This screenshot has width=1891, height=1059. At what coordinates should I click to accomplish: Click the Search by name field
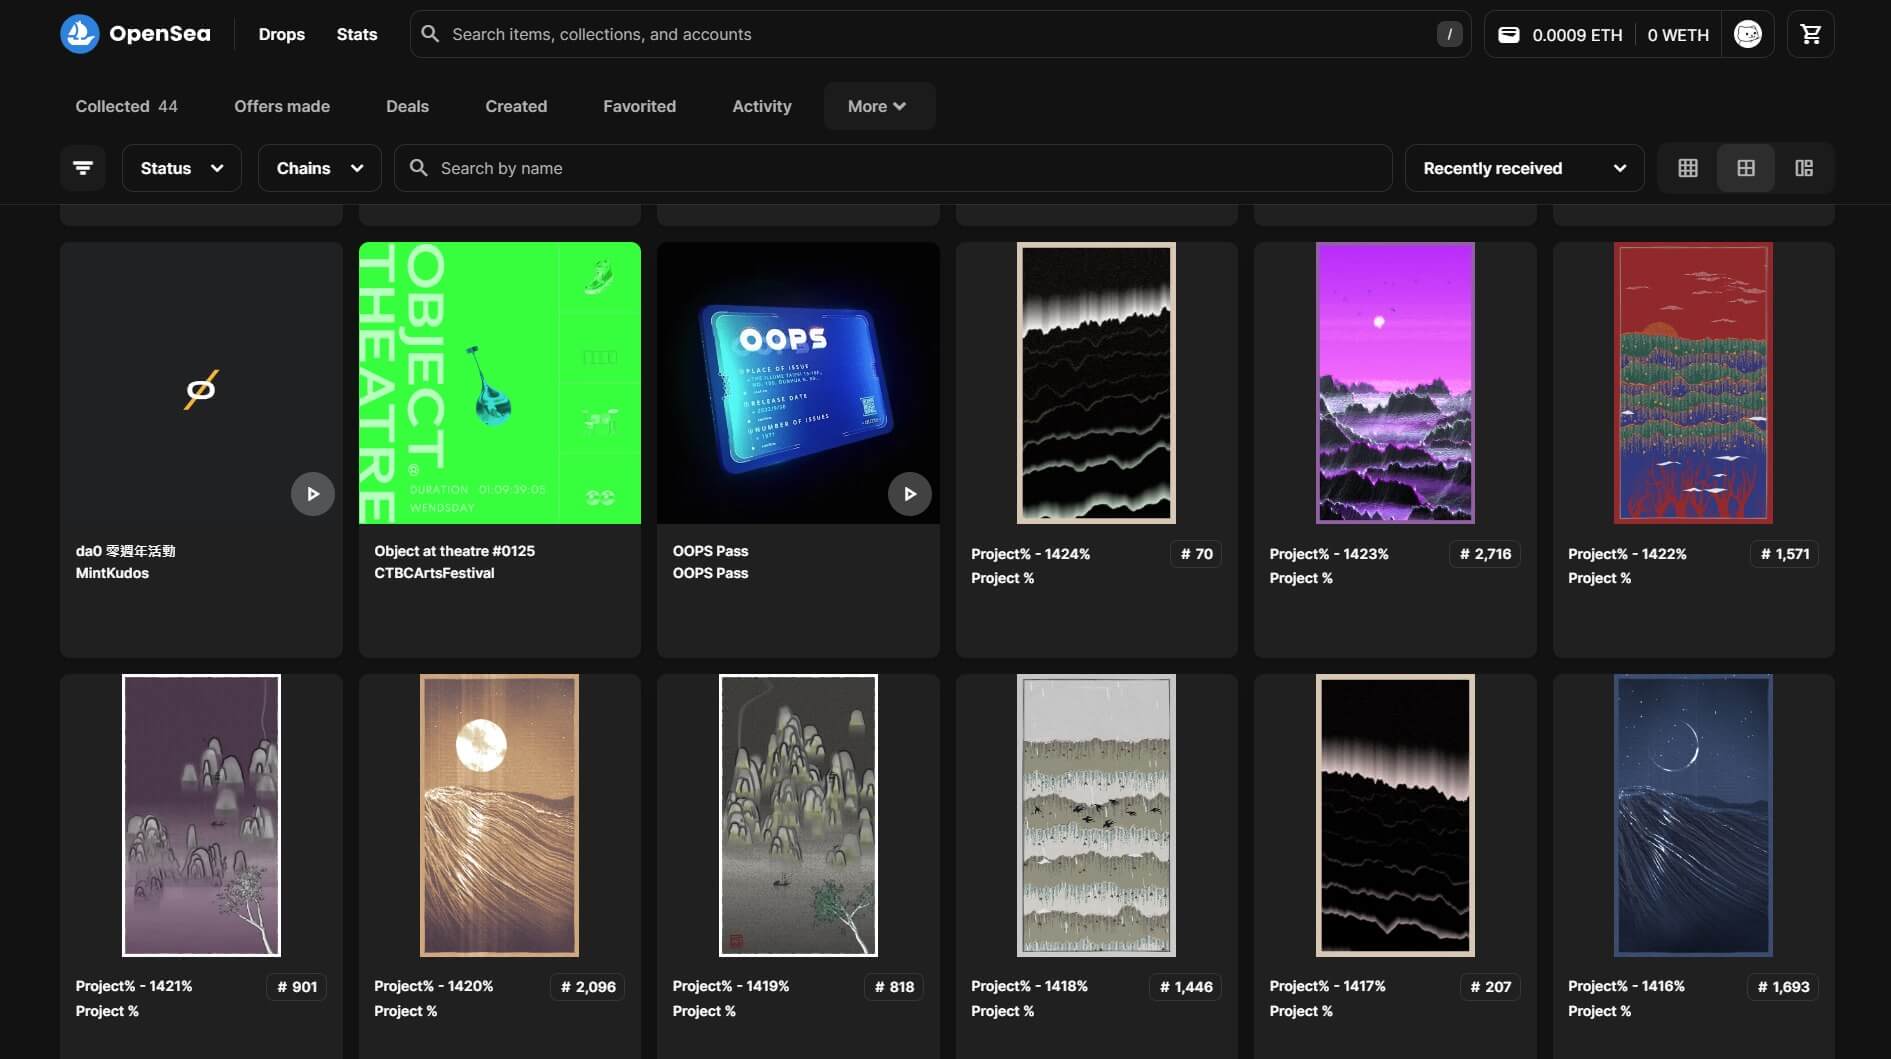click(x=900, y=168)
